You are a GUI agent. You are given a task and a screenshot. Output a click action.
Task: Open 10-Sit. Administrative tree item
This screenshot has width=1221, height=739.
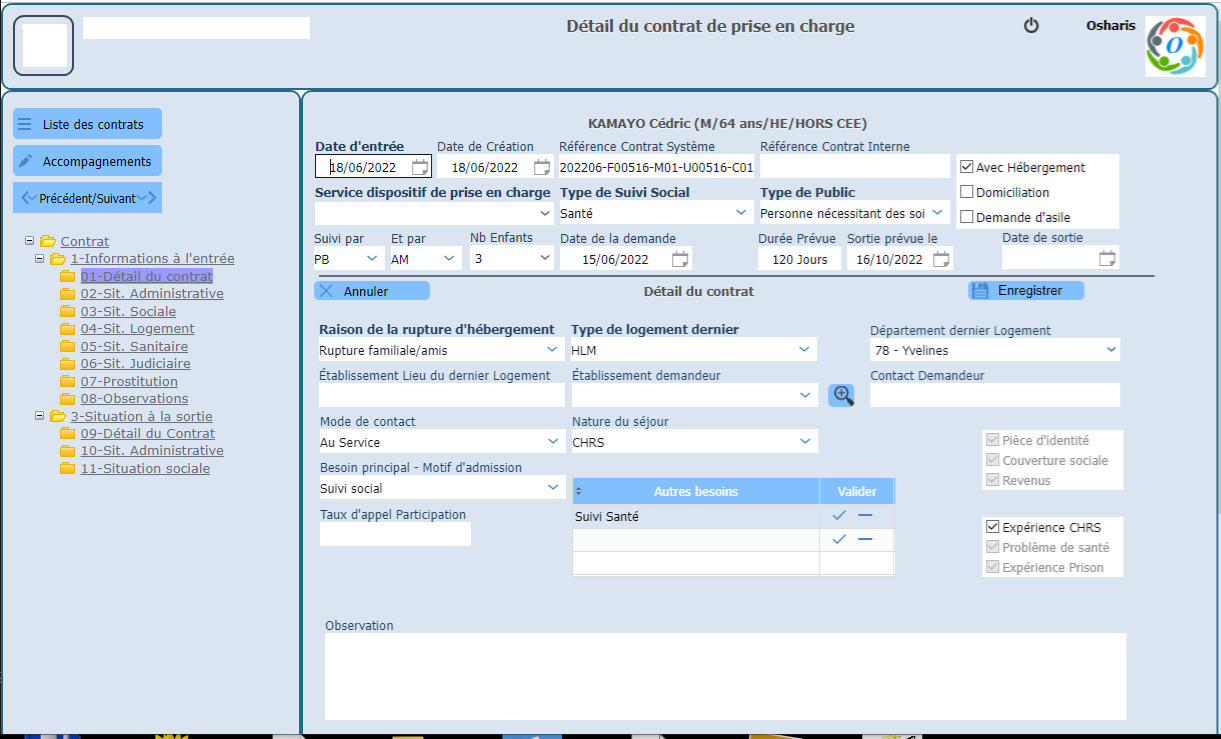tap(152, 451)
